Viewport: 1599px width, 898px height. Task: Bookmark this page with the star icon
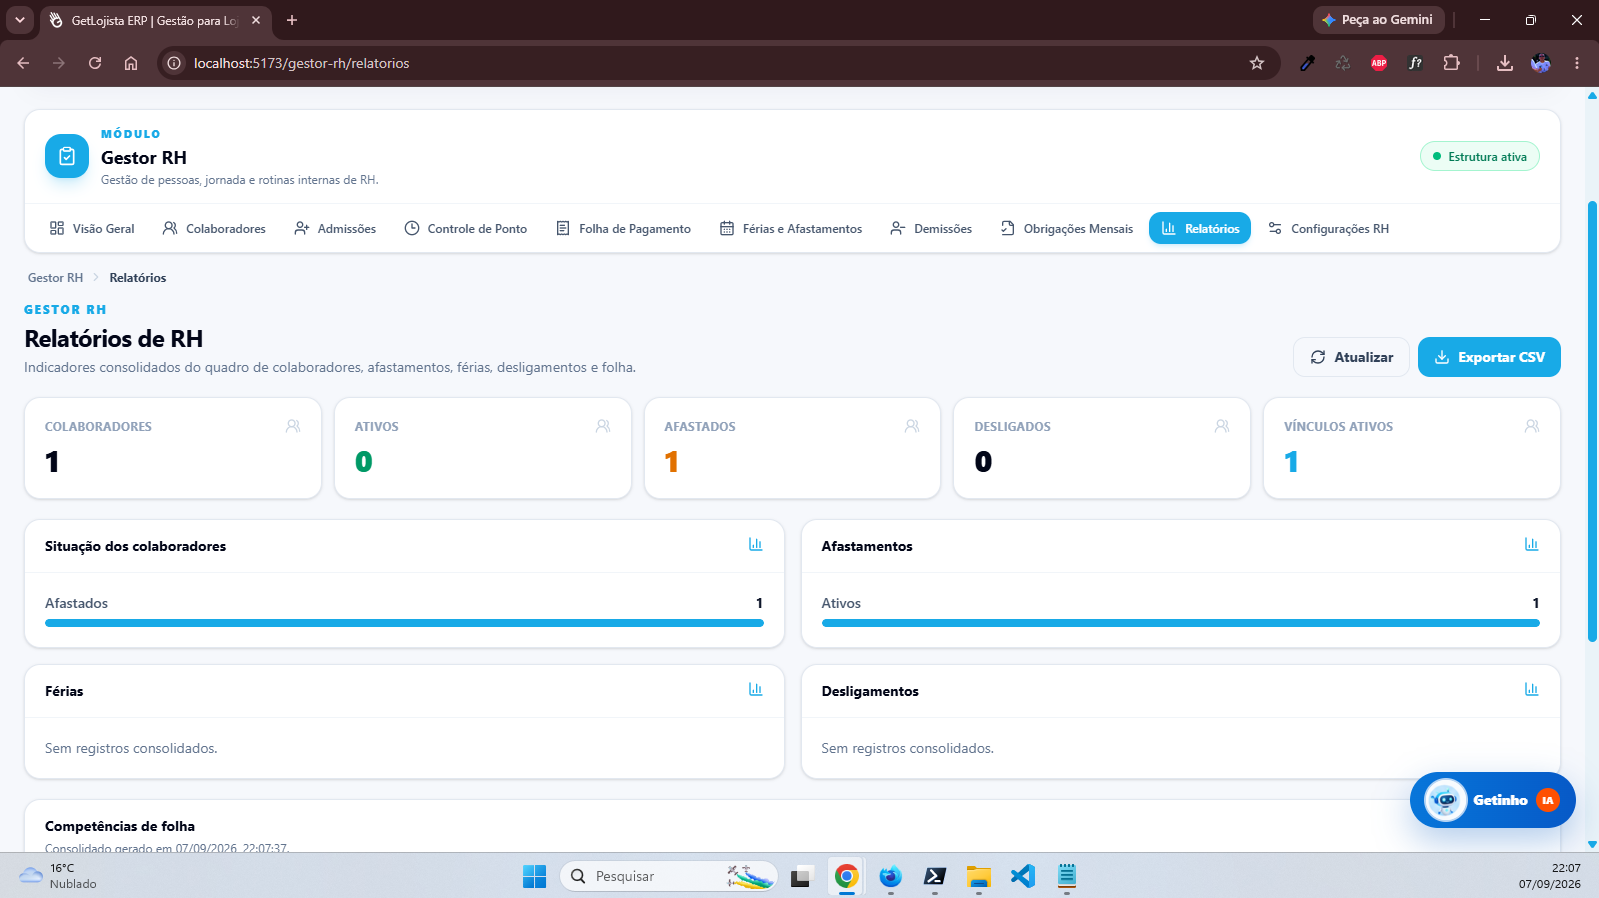[1257, 63]
